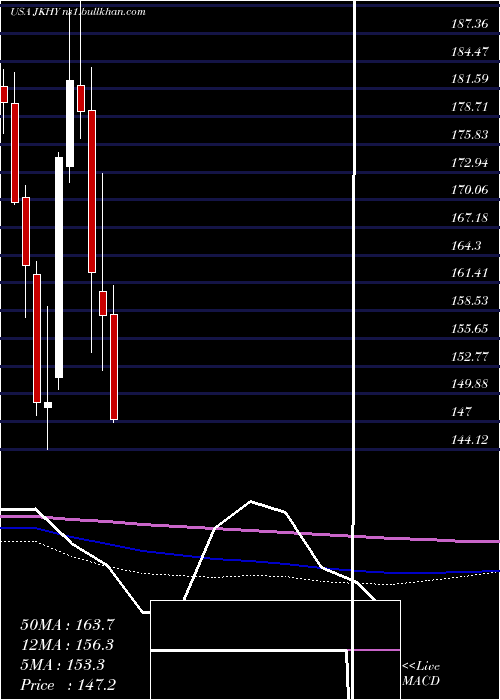Click the 50MA : 163.7 readout
500x700 pixels.
point(68,625)
